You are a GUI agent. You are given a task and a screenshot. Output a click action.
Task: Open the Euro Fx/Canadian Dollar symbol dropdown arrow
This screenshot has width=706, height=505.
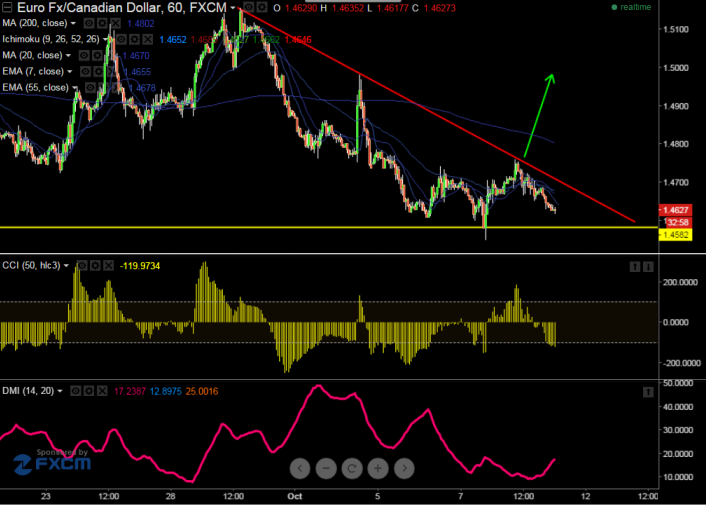coord(233,8)
